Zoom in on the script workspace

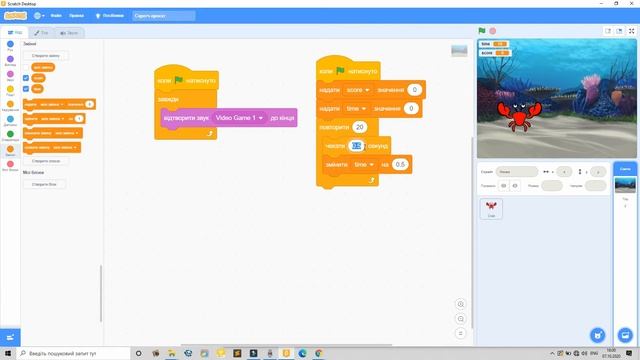click(460, 304)
